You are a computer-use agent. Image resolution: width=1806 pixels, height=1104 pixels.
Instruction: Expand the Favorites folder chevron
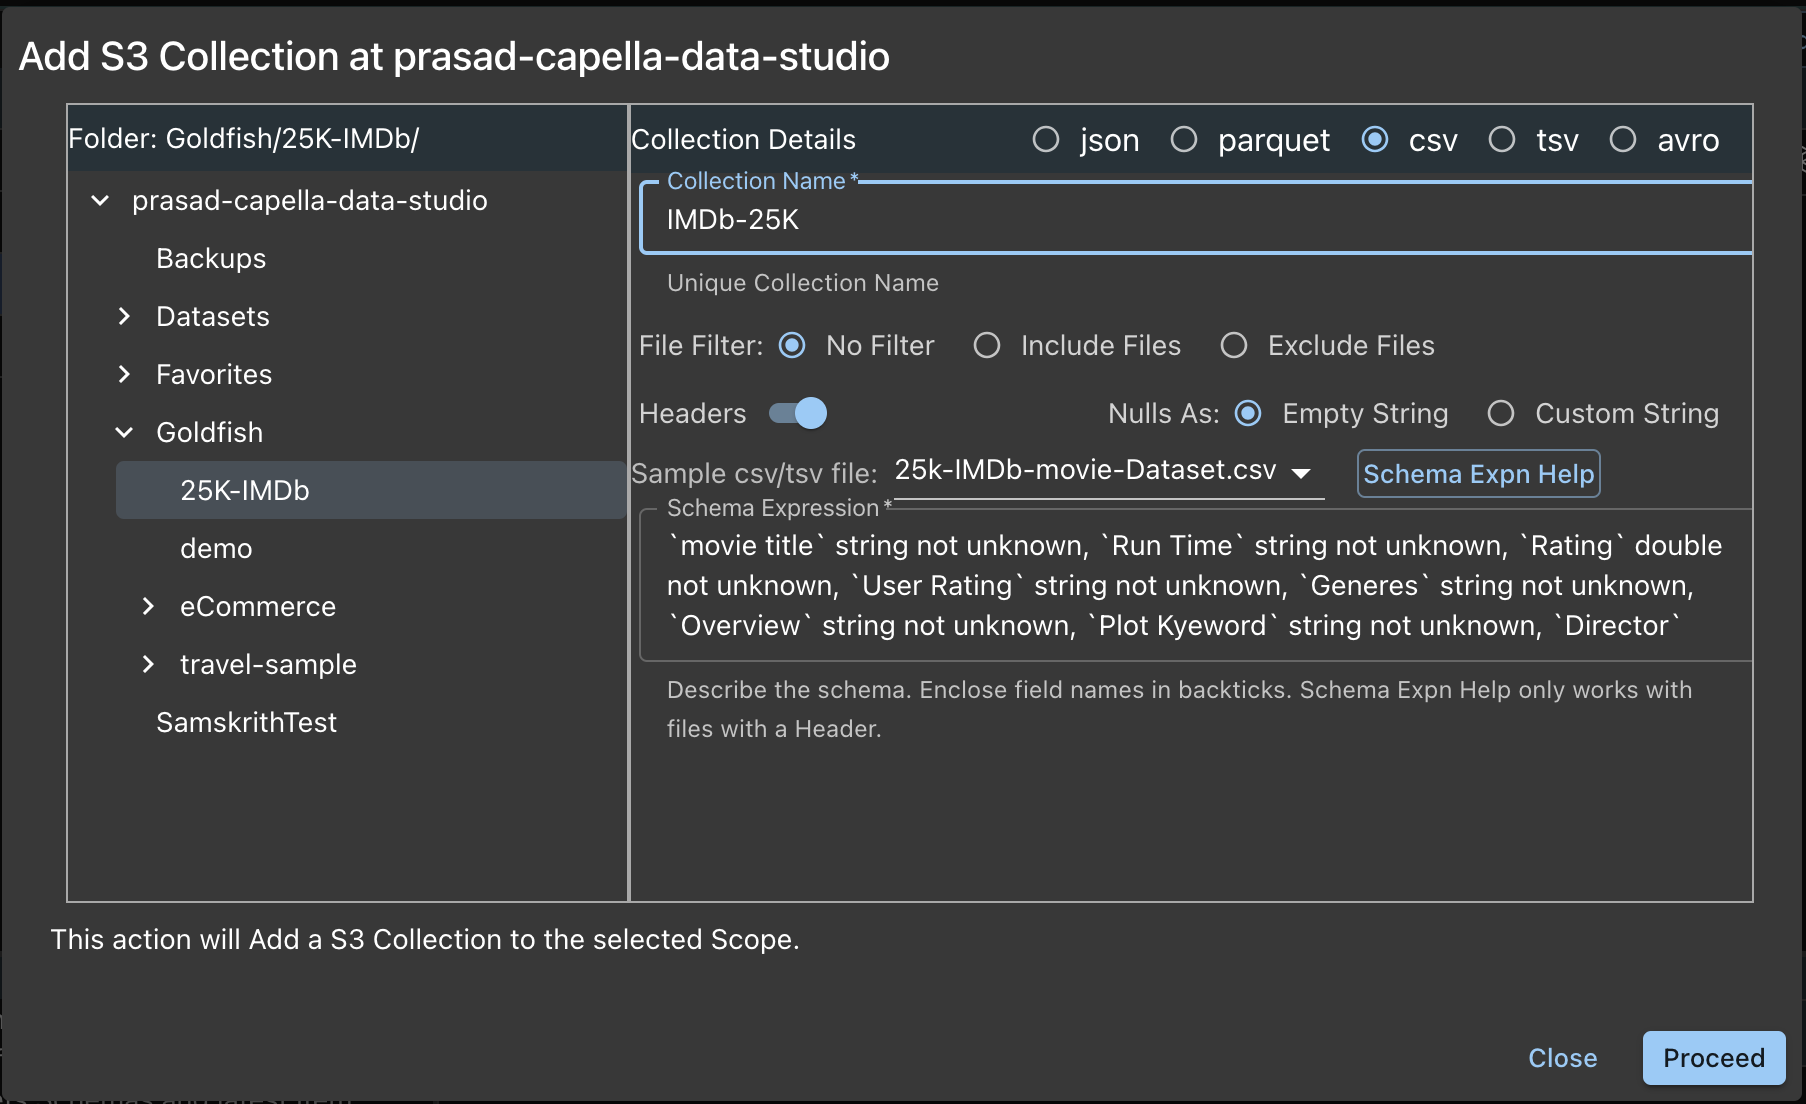pos(124,374)
